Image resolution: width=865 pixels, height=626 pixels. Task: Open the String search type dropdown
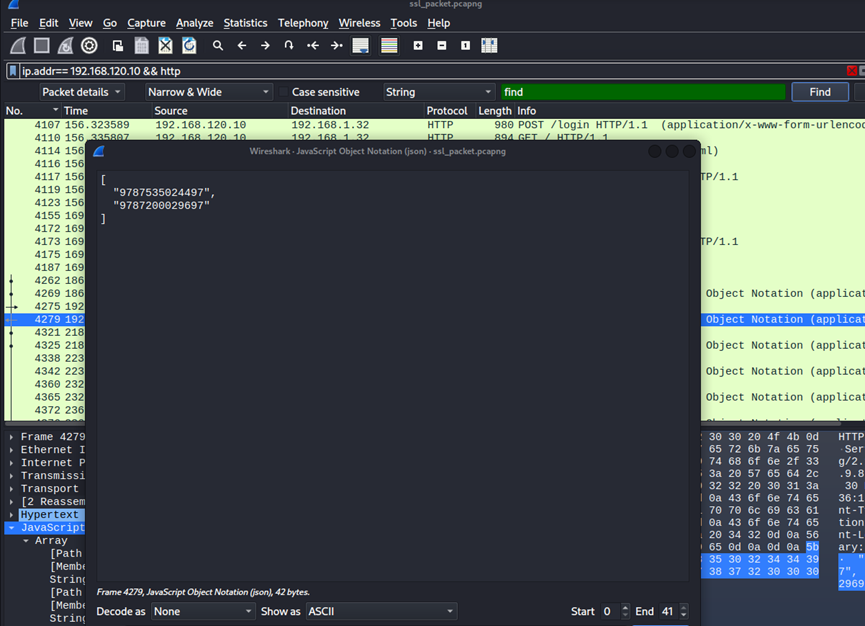click(x=439, y=92)
